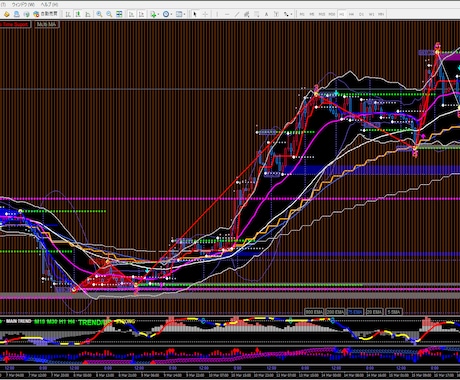Switch to the M30 timeframe

tap(332, 14)
